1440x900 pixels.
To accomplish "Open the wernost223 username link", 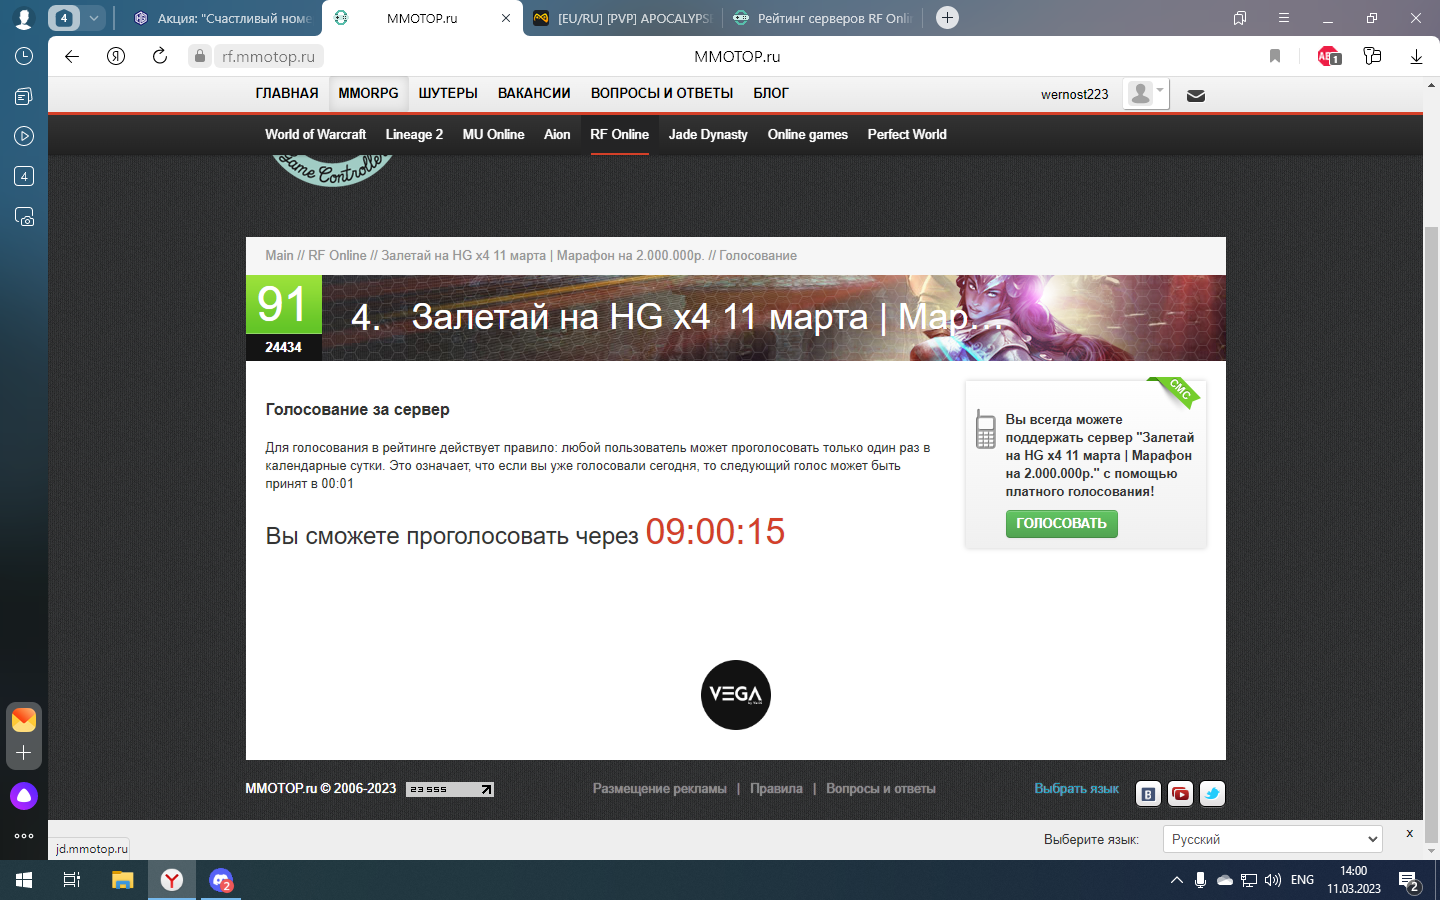I will pos(1074,95).
